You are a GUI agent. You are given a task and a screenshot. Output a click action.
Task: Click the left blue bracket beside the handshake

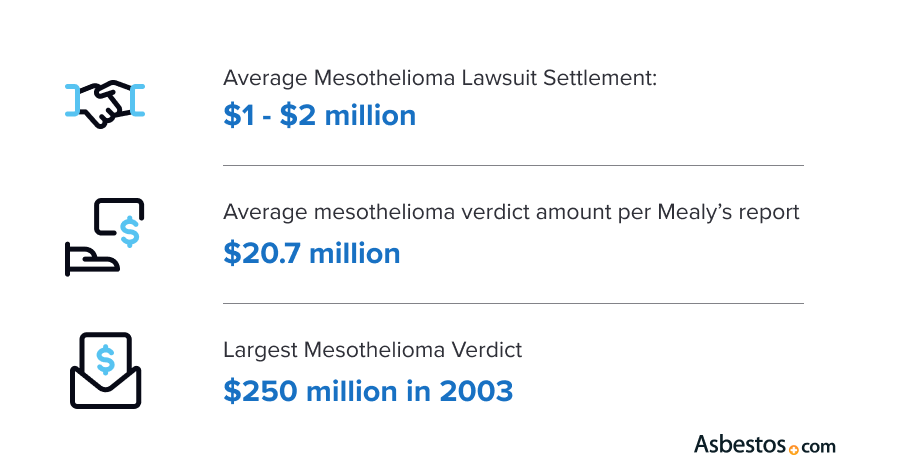point(71,100)
